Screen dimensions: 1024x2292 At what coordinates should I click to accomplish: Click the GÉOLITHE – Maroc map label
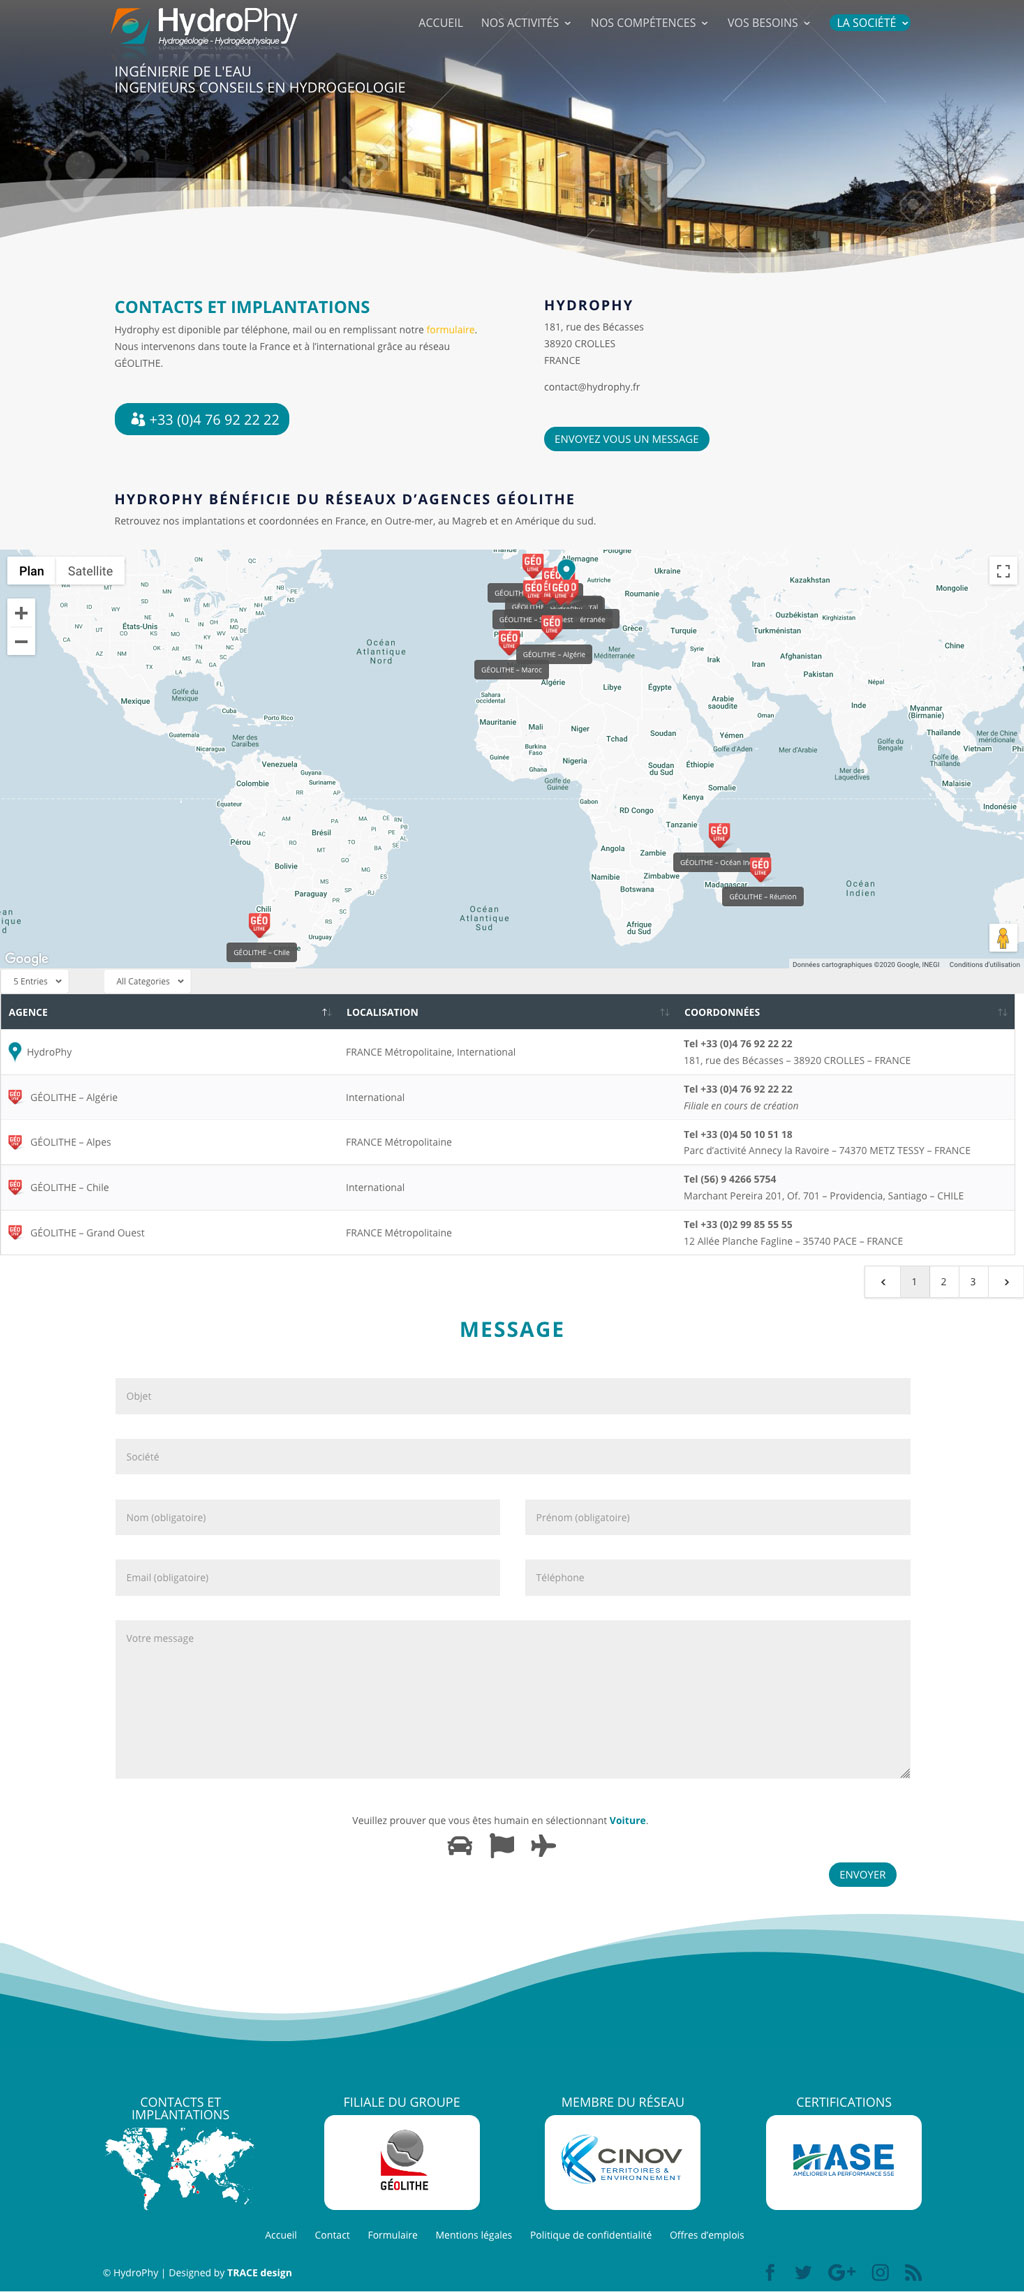pyautogui.click(x=511, y=670)
